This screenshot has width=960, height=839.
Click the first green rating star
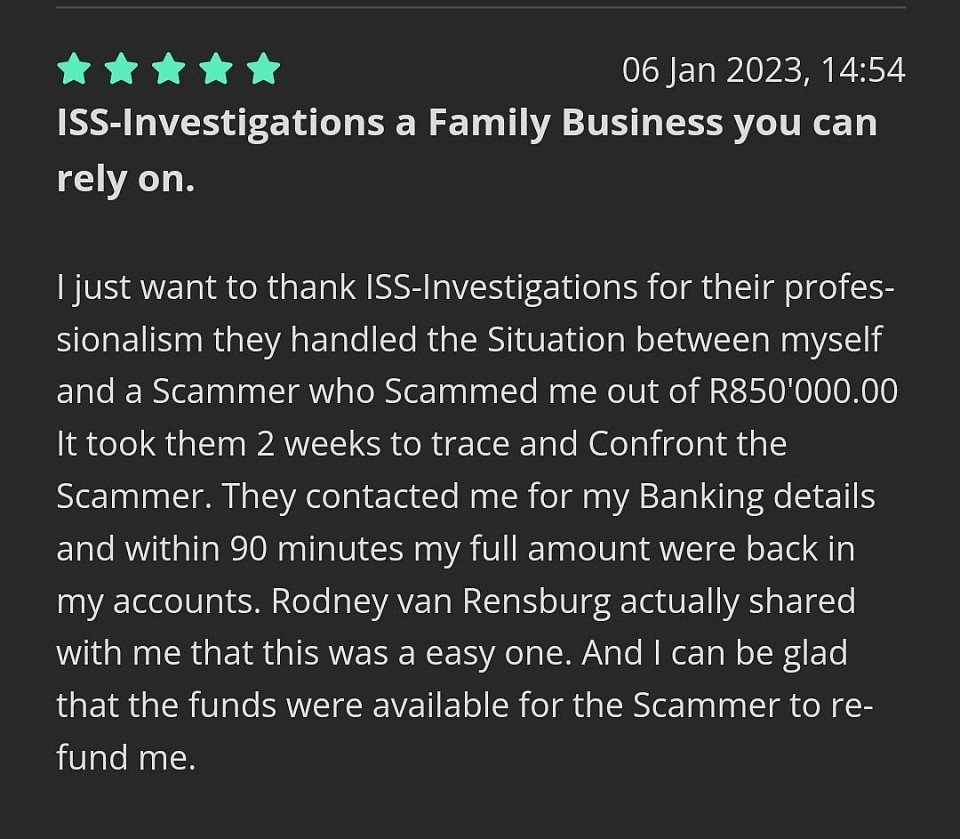click(x=73, y=68)
